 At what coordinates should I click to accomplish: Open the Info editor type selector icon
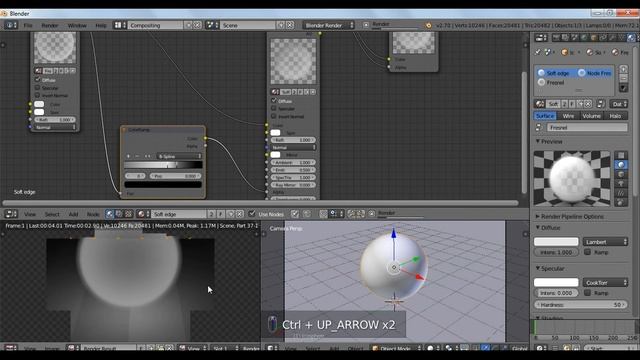(10, 25)
